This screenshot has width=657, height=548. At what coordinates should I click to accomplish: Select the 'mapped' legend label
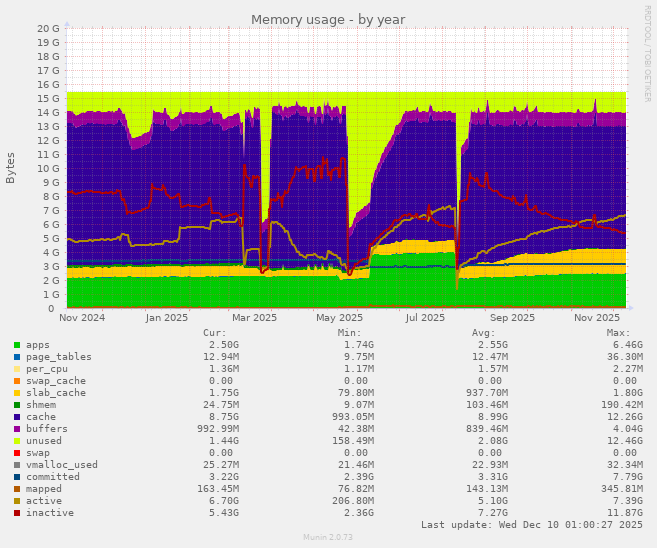tap(44, 489)
